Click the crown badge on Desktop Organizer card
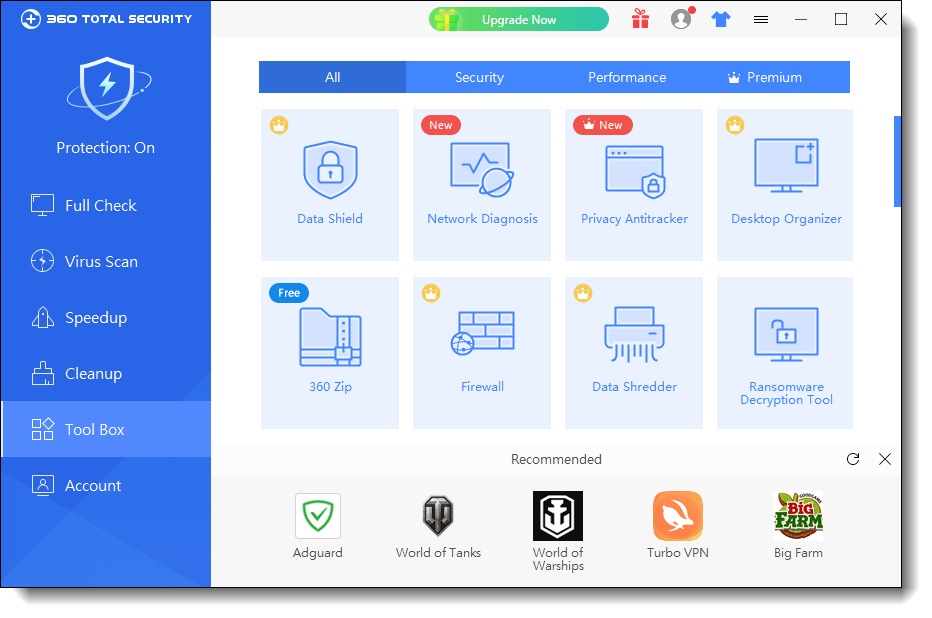The width and height of the screenshot is (932, 618). pyautogui.click(x=735, y=125)
